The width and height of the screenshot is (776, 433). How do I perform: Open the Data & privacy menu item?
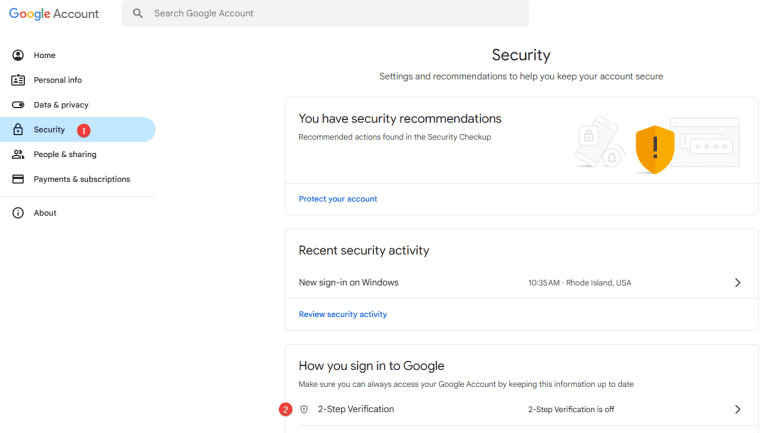pyautogui.click(x=61, y=105)
